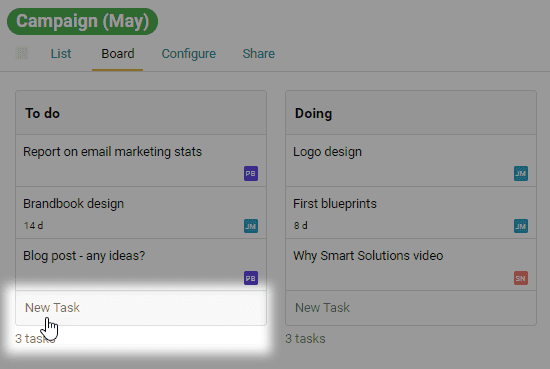The width and height of the screenshot is (550, 369).
Task: Open the Logo design task card
Action: (411, 161)
